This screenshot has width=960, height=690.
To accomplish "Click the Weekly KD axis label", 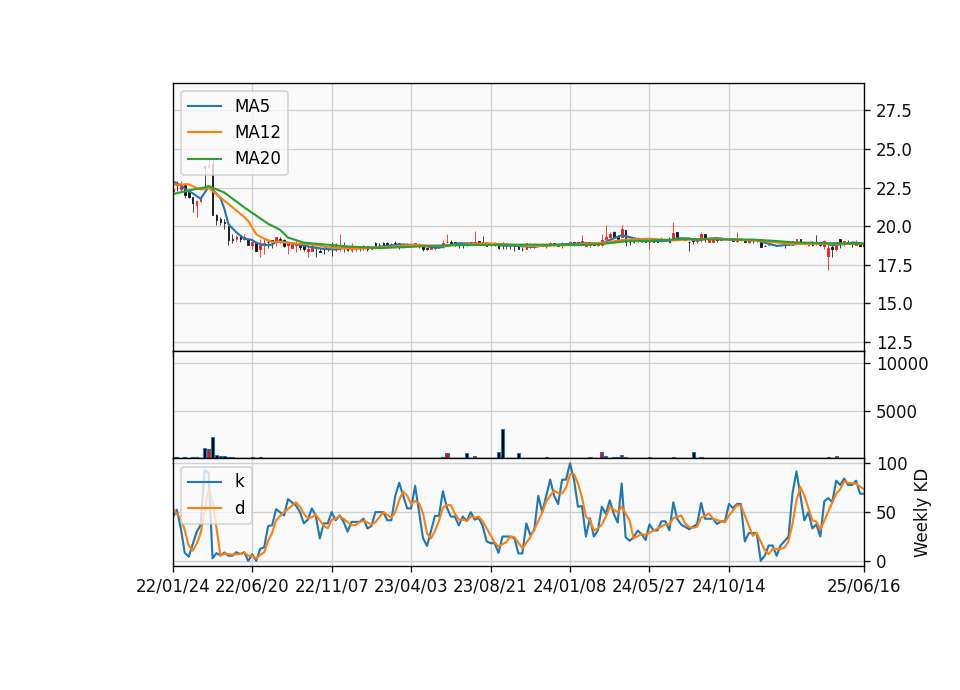I will pos(921,513).
